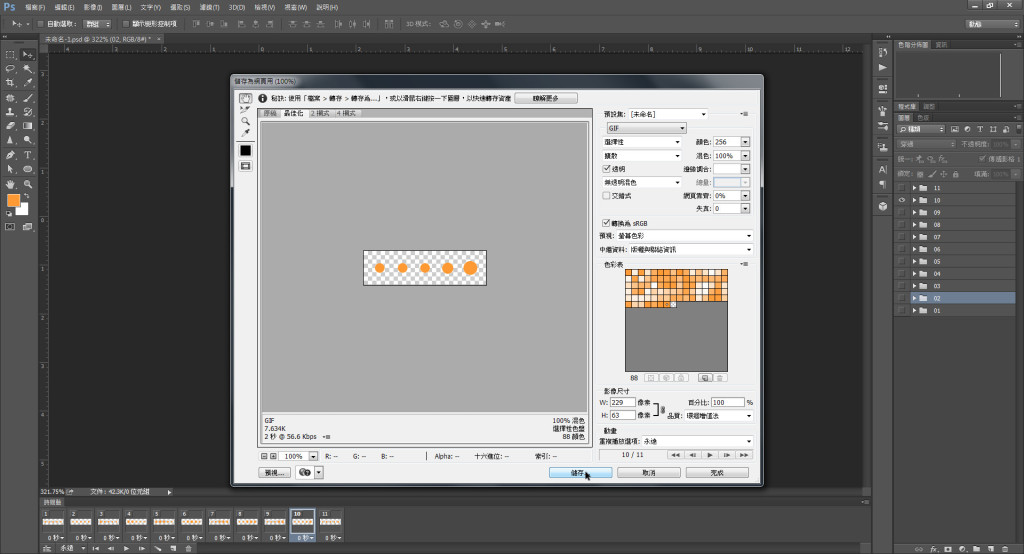The width and height of the screenshot is (1024, 554).
Task: Click the 取消 (Cancel) button
Action: (x=649, y=472)
